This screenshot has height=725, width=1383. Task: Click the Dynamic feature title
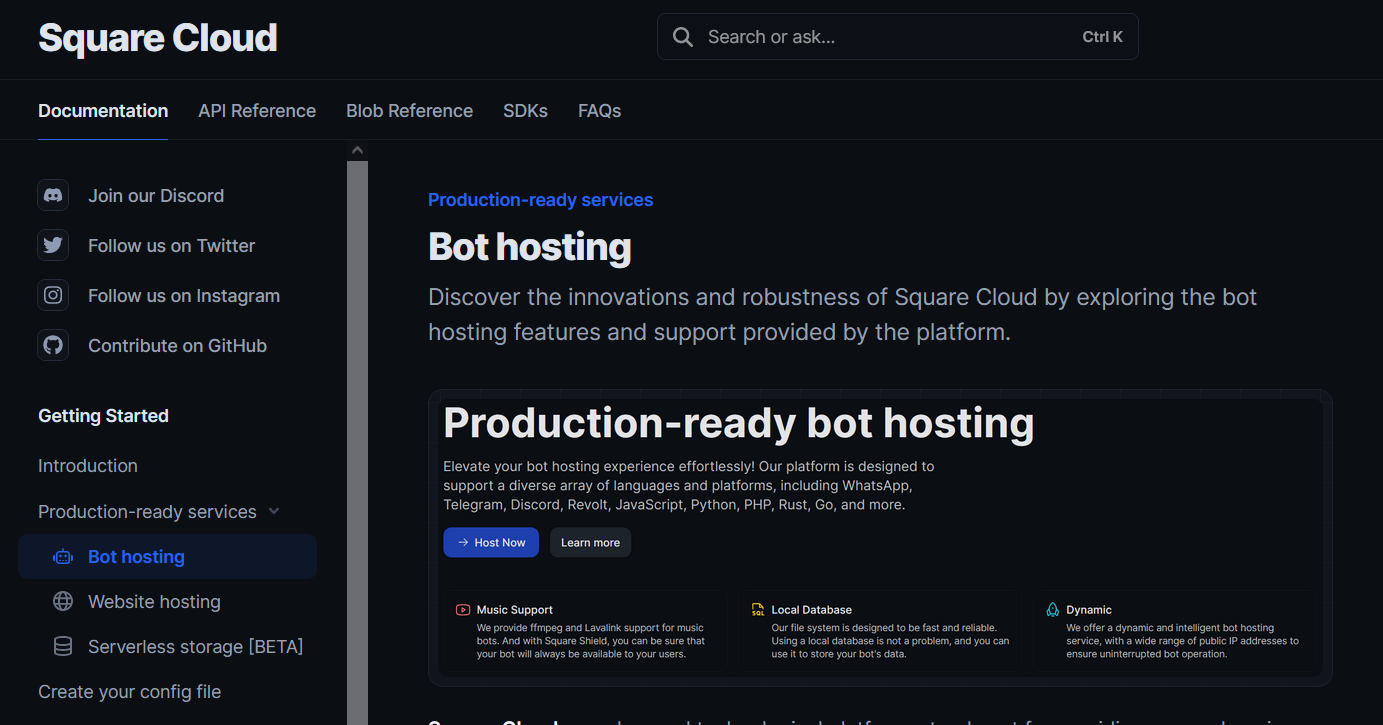coord(1088,610)
